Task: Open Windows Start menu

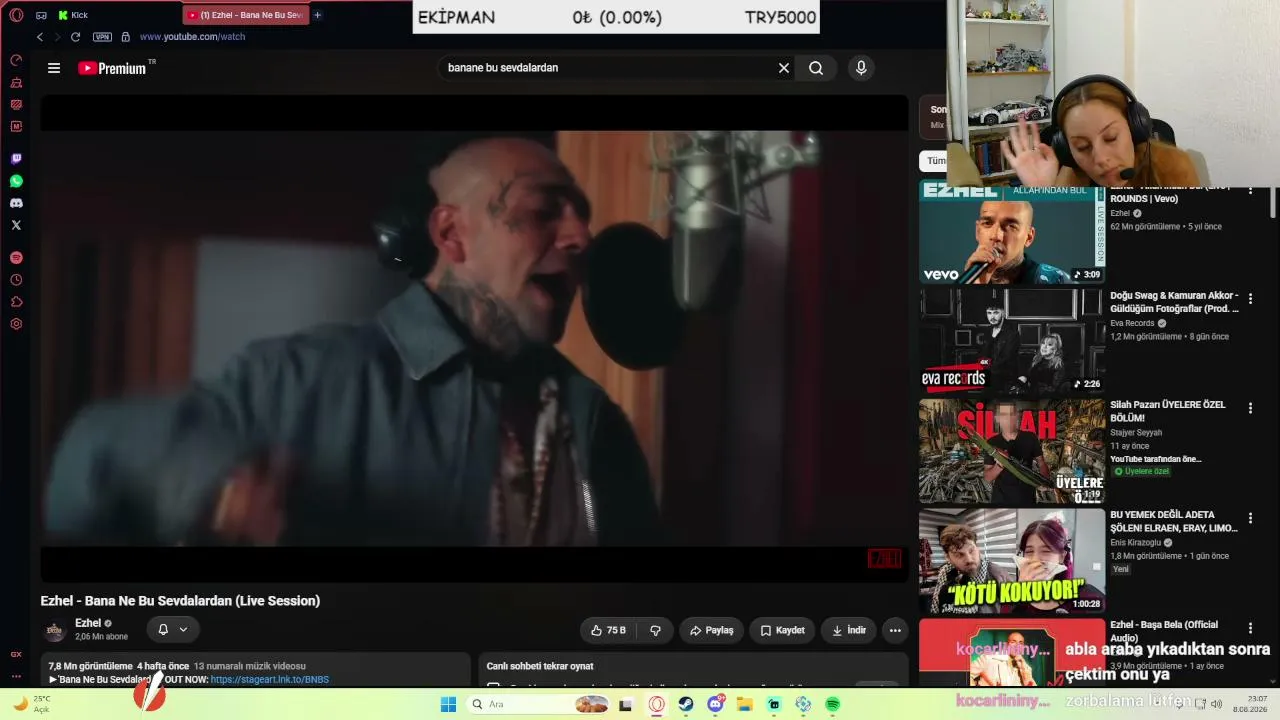Action: click(448, 704)
